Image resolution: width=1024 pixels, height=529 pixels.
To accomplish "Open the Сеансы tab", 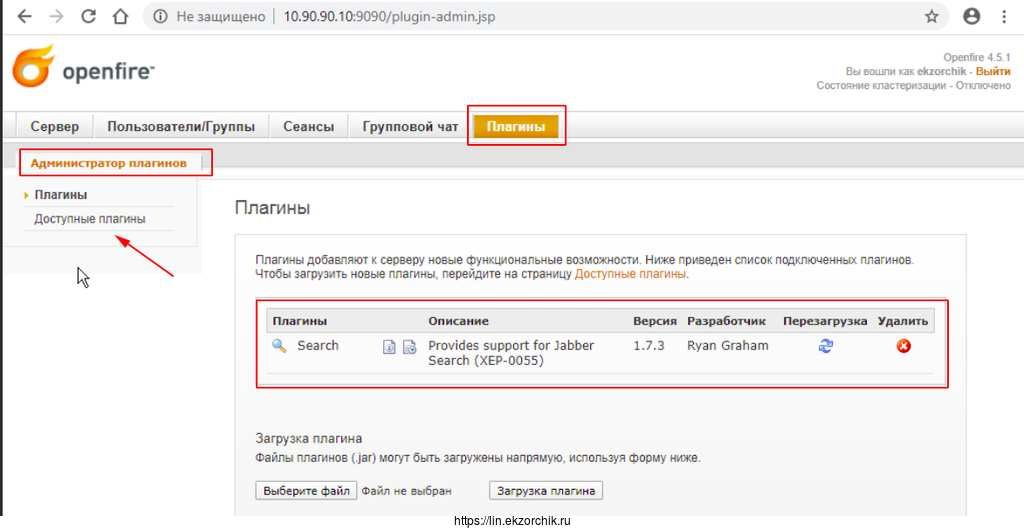I will point(309,127).
